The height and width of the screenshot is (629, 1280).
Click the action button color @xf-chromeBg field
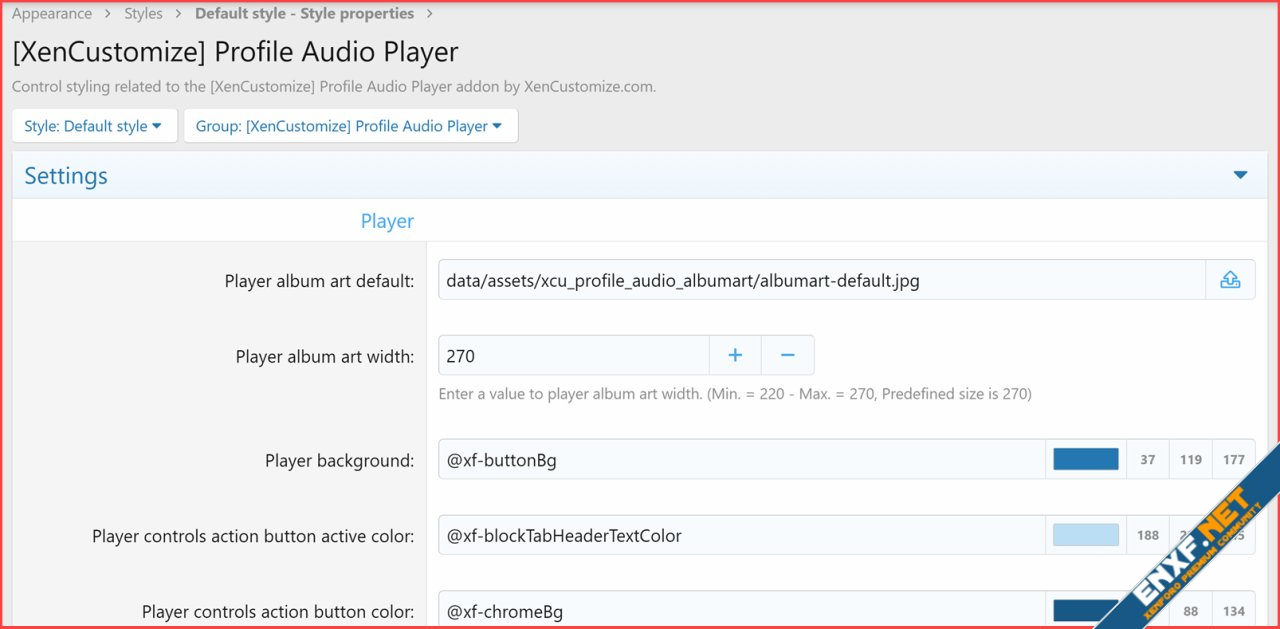point(742,611)
